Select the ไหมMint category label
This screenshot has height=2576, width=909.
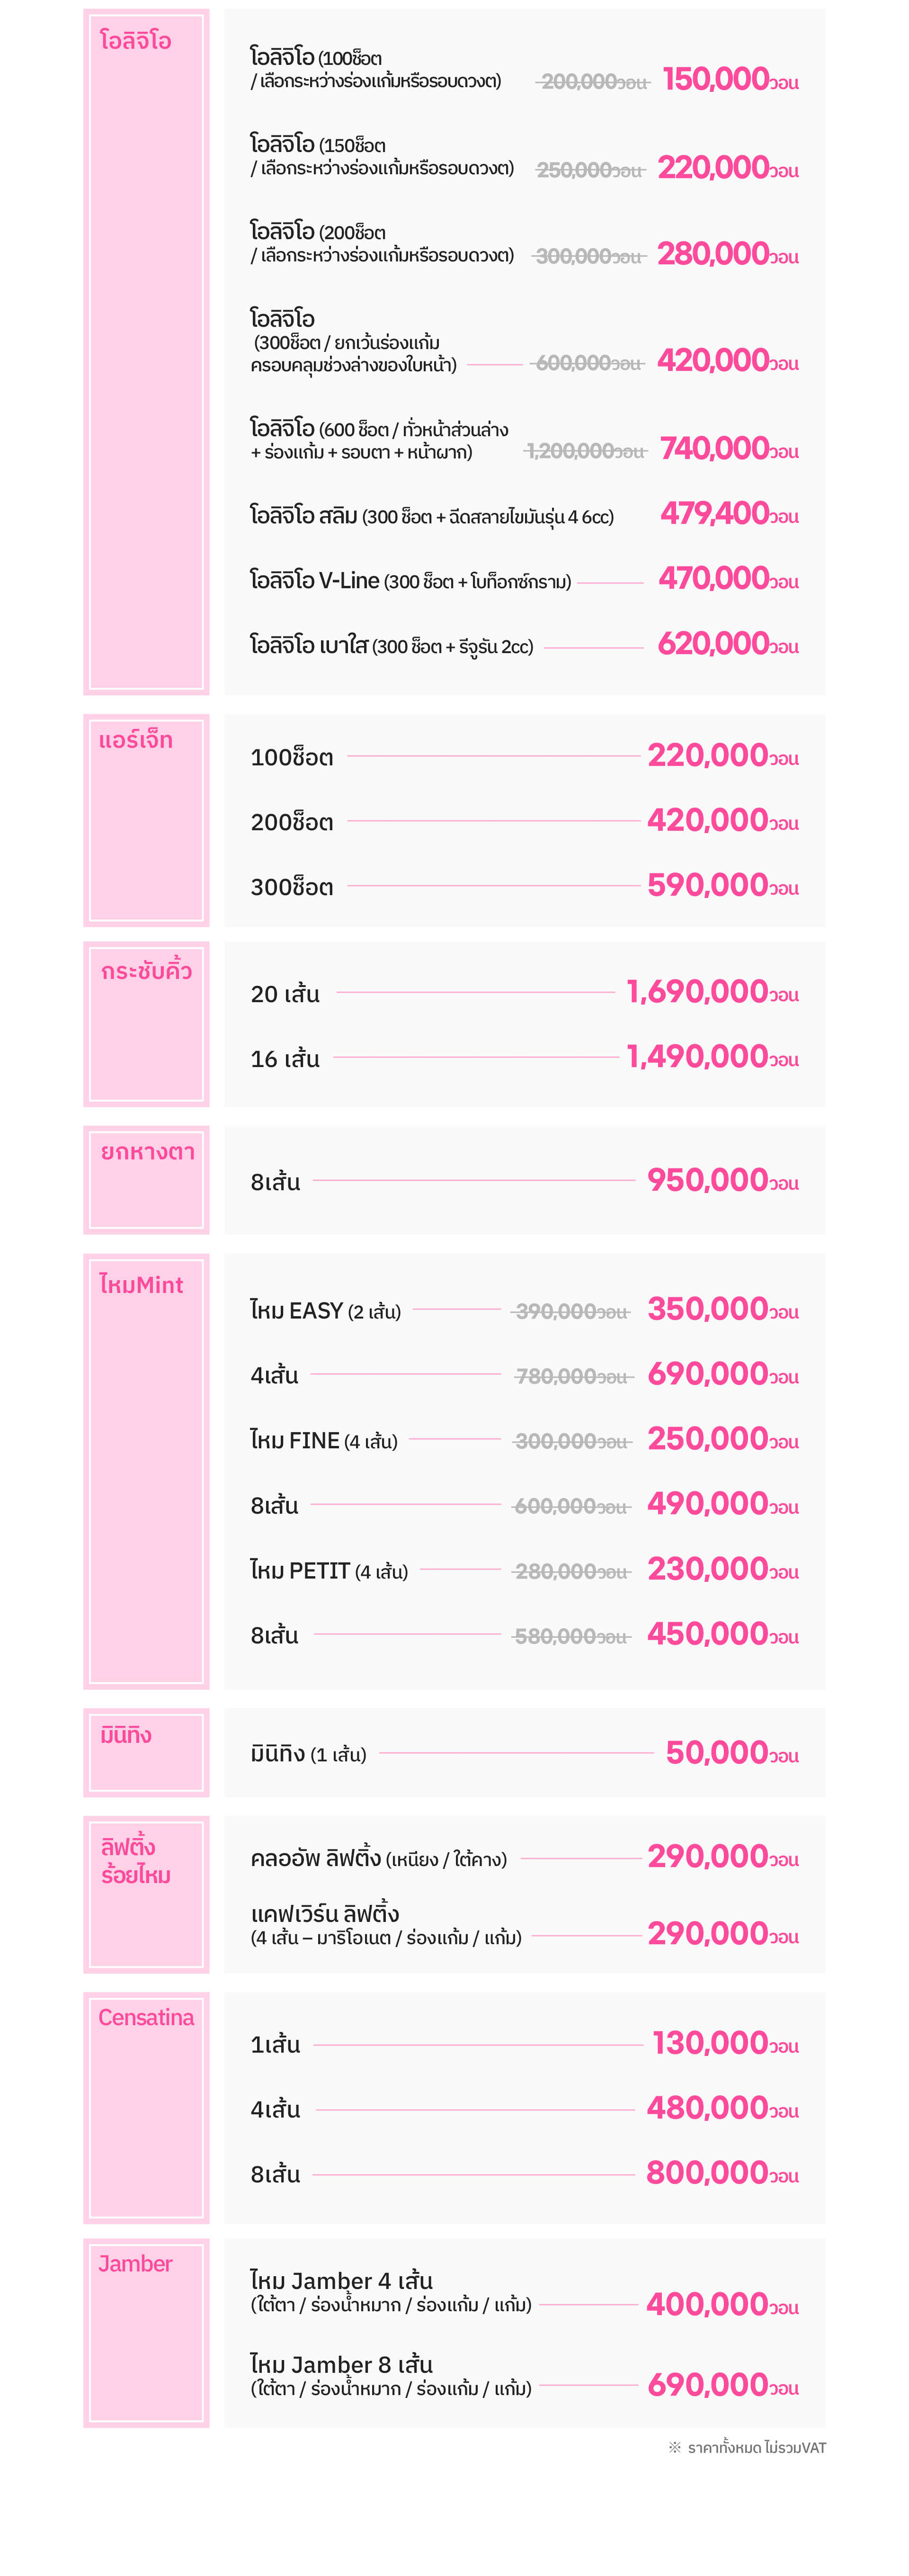[x=141, y=1285]
